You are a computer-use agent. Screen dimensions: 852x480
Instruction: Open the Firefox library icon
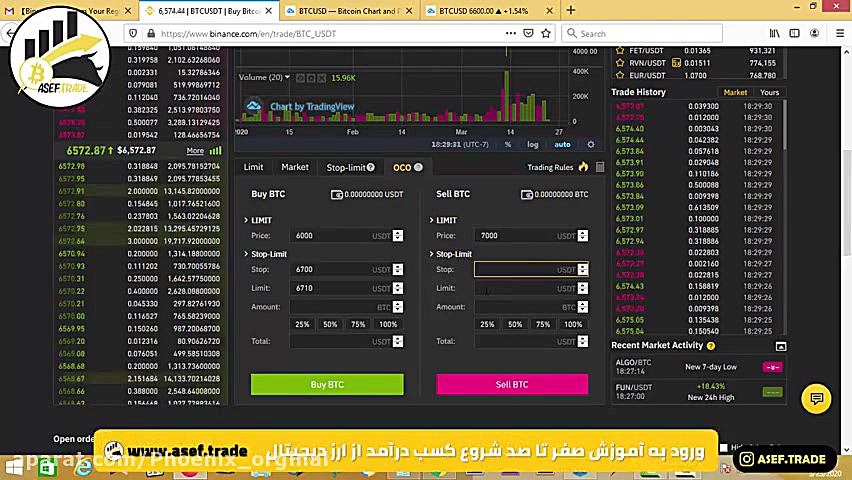coord(774,33)
